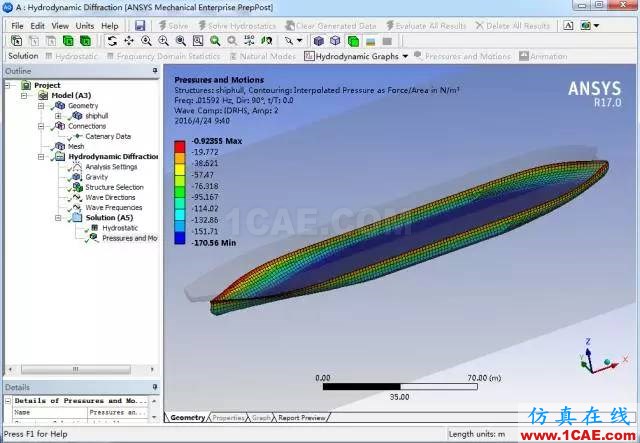
Task: Click the pin icon of Outline panel
Action: (x=155, y=71)
